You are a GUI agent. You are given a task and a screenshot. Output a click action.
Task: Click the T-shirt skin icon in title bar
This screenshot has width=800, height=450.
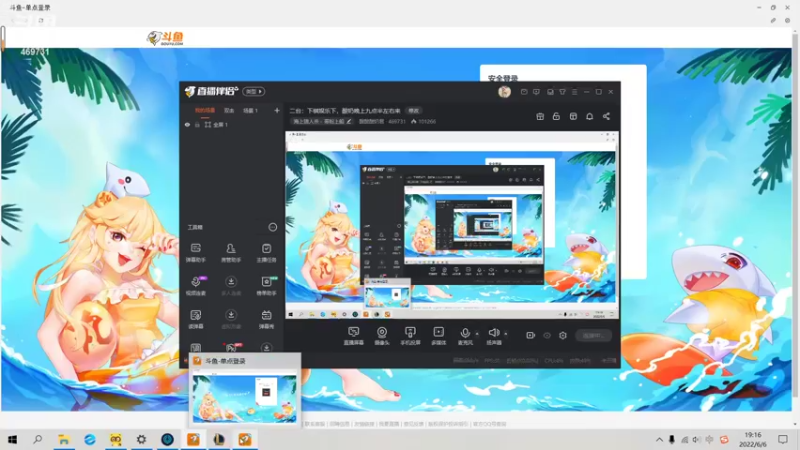coord(562,92)
